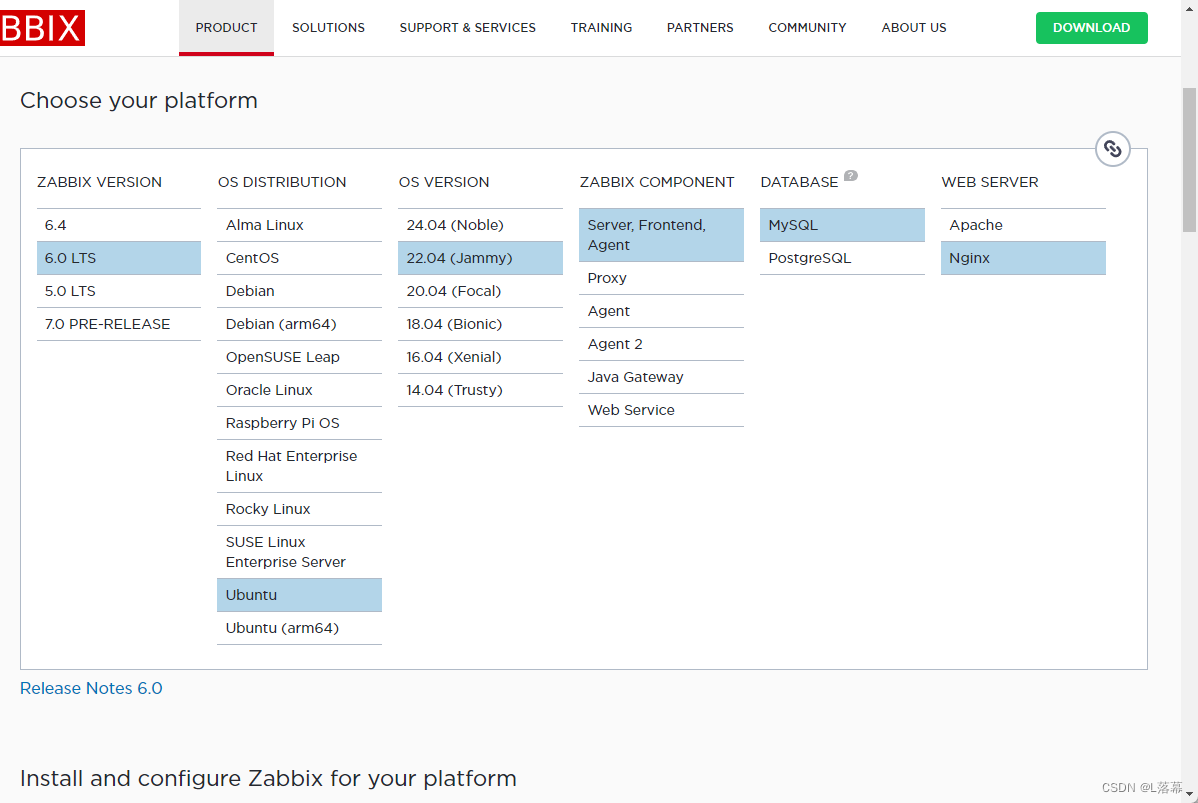The image size is (1198, 803).
Task: Open the Training menu
Action: coord(601,28)
